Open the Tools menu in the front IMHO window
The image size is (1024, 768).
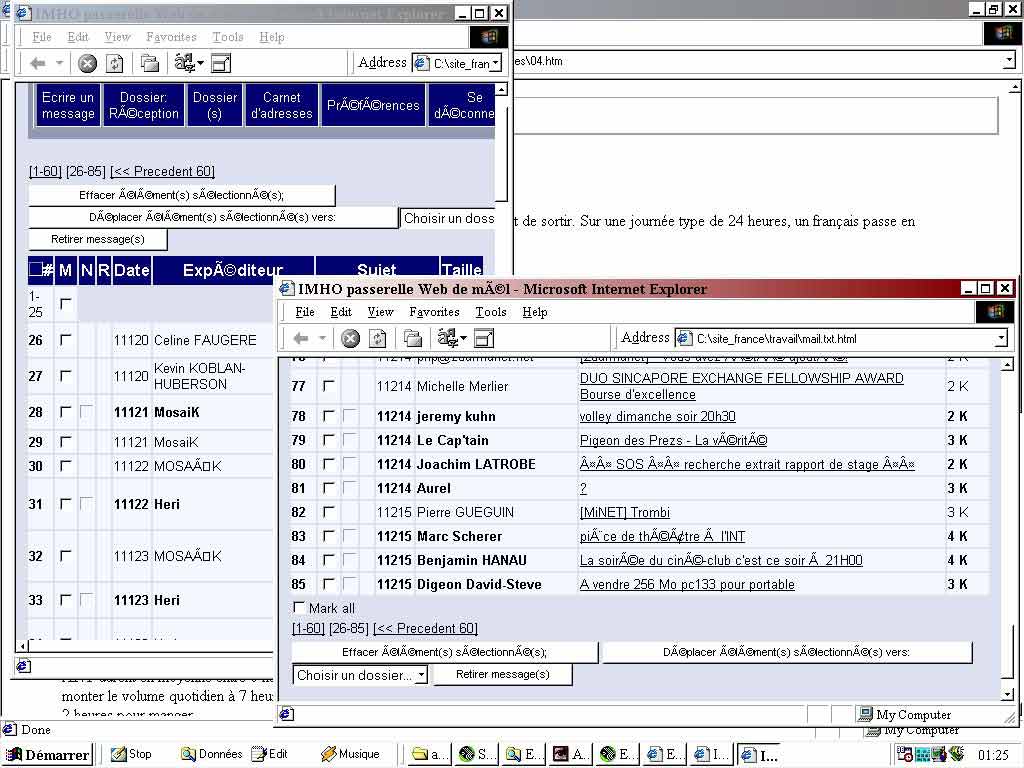point(490,312)
